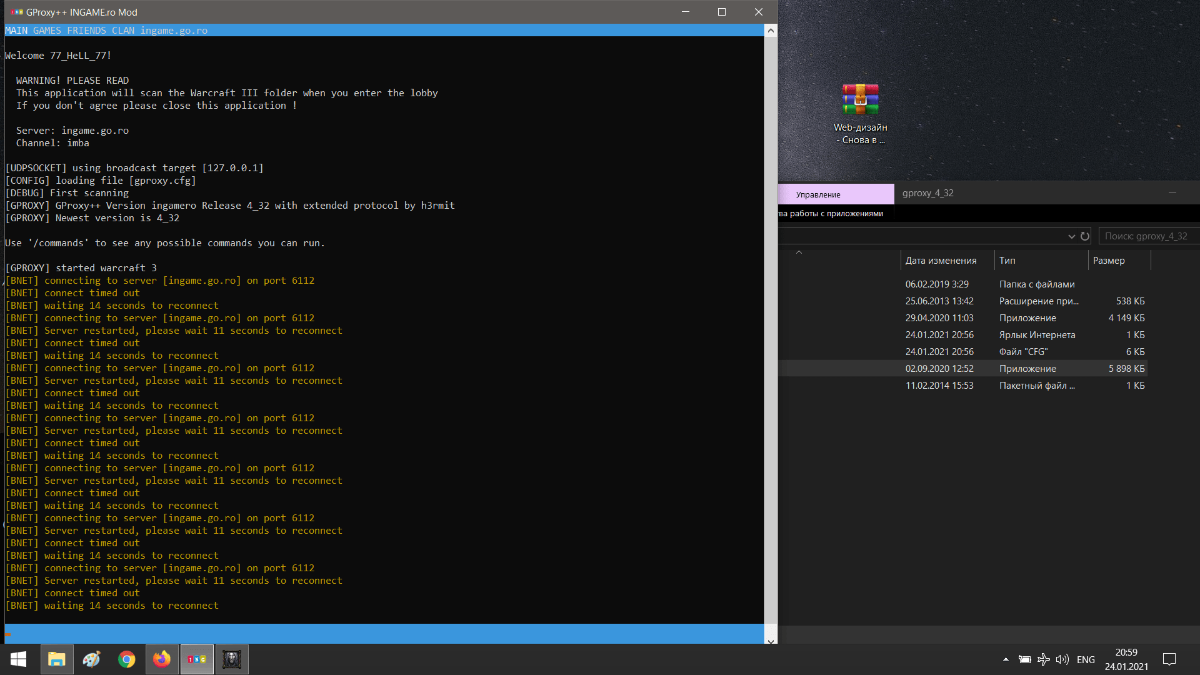1200x675 pixels.
Task: Sort files by Дата изменения column
Action: pos(942,261)
